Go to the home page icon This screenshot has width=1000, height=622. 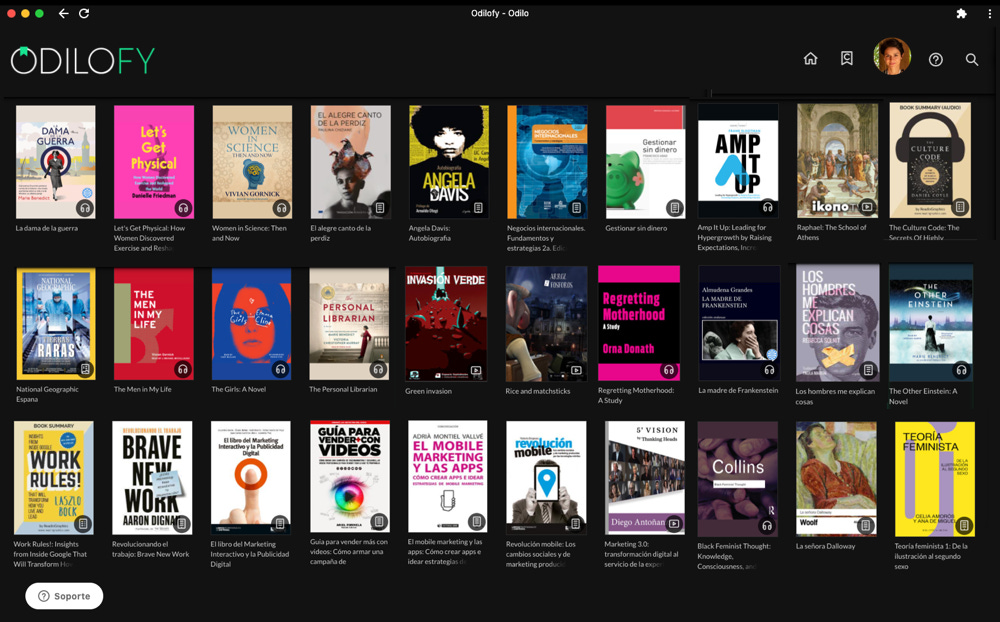pos(810,59)
